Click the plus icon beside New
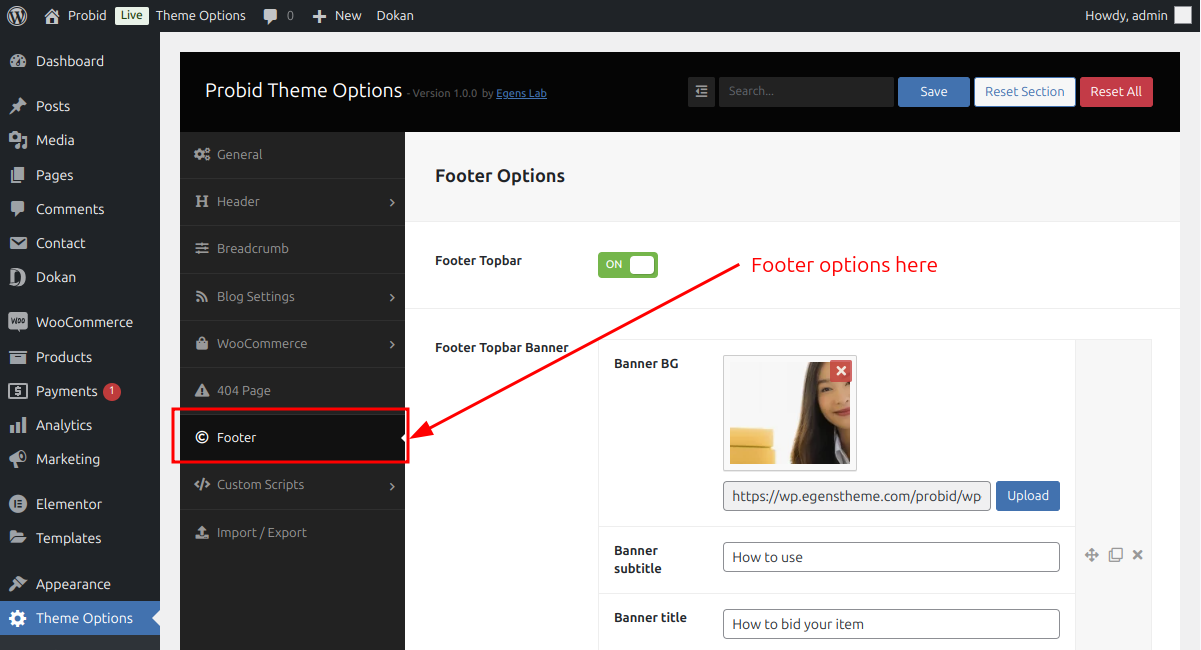Image resolution: width=1201 pixels, height=650 pixels. tap(320, 16)
